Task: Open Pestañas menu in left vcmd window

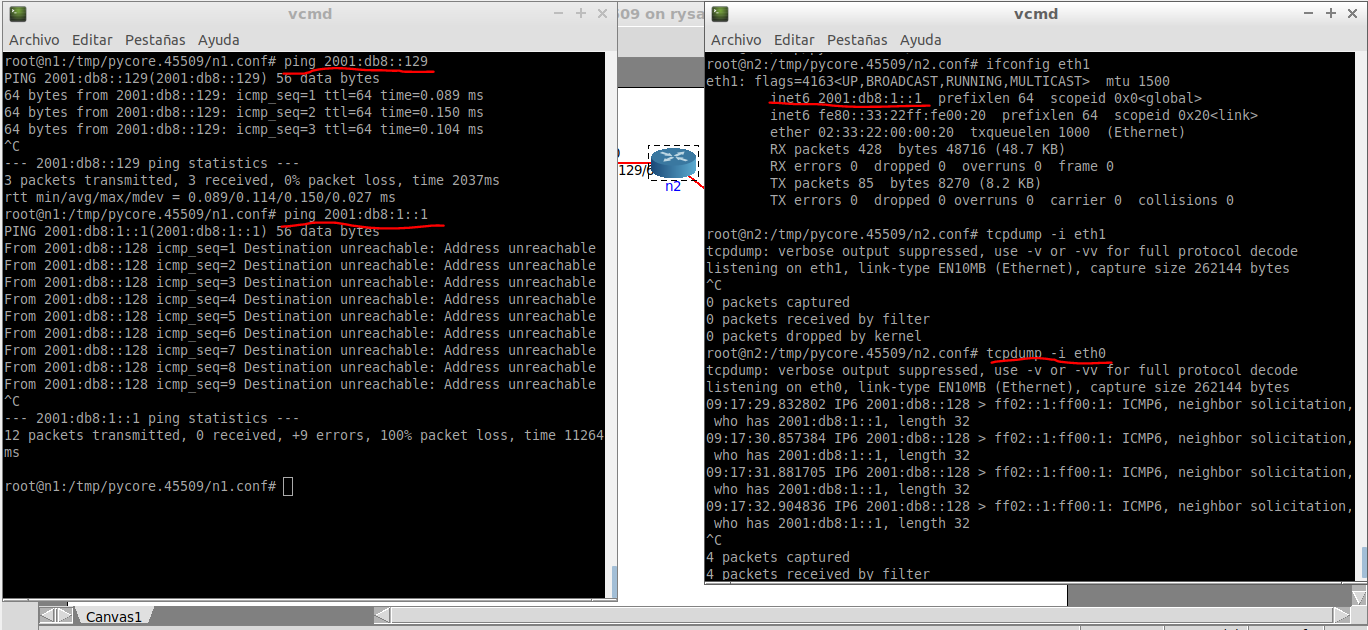Action: [155, 40]
